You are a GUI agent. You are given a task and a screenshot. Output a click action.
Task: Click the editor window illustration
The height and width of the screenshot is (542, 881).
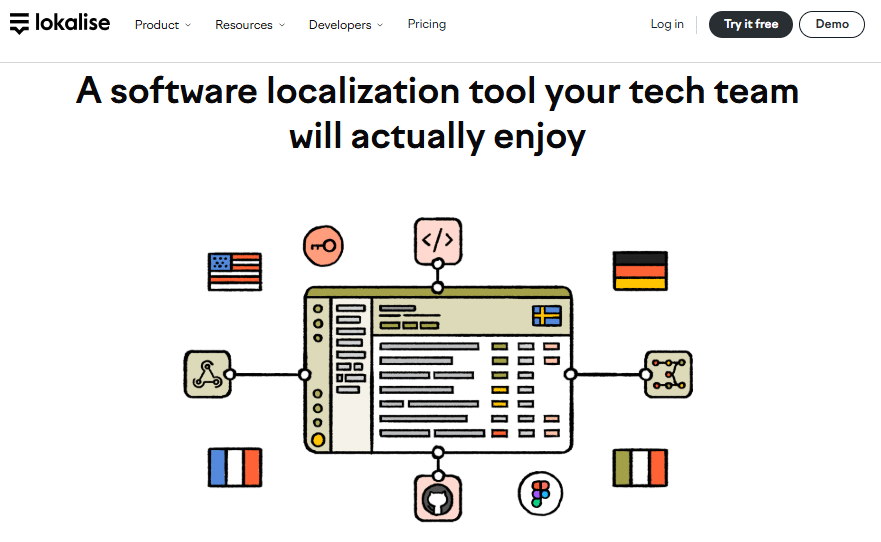point(438,370)
